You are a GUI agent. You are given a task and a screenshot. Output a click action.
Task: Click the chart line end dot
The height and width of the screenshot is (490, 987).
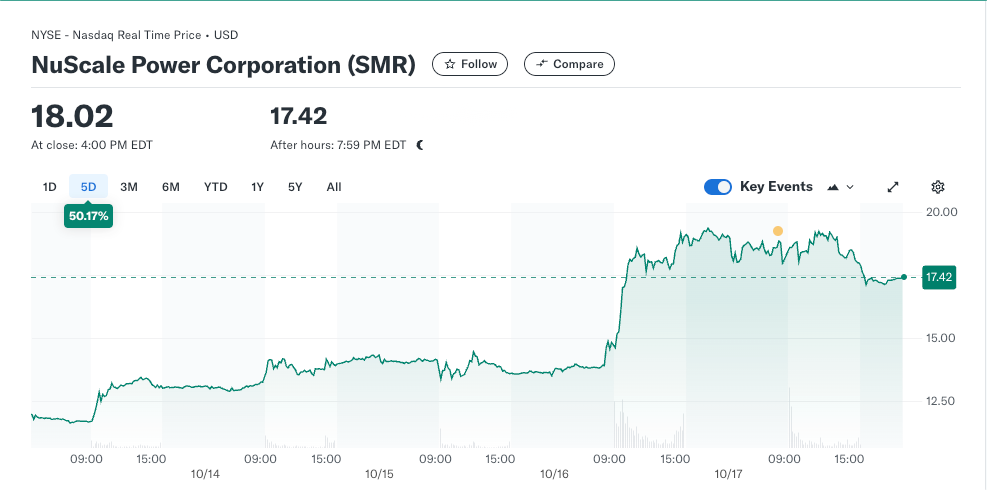click(x=904, y=277)
